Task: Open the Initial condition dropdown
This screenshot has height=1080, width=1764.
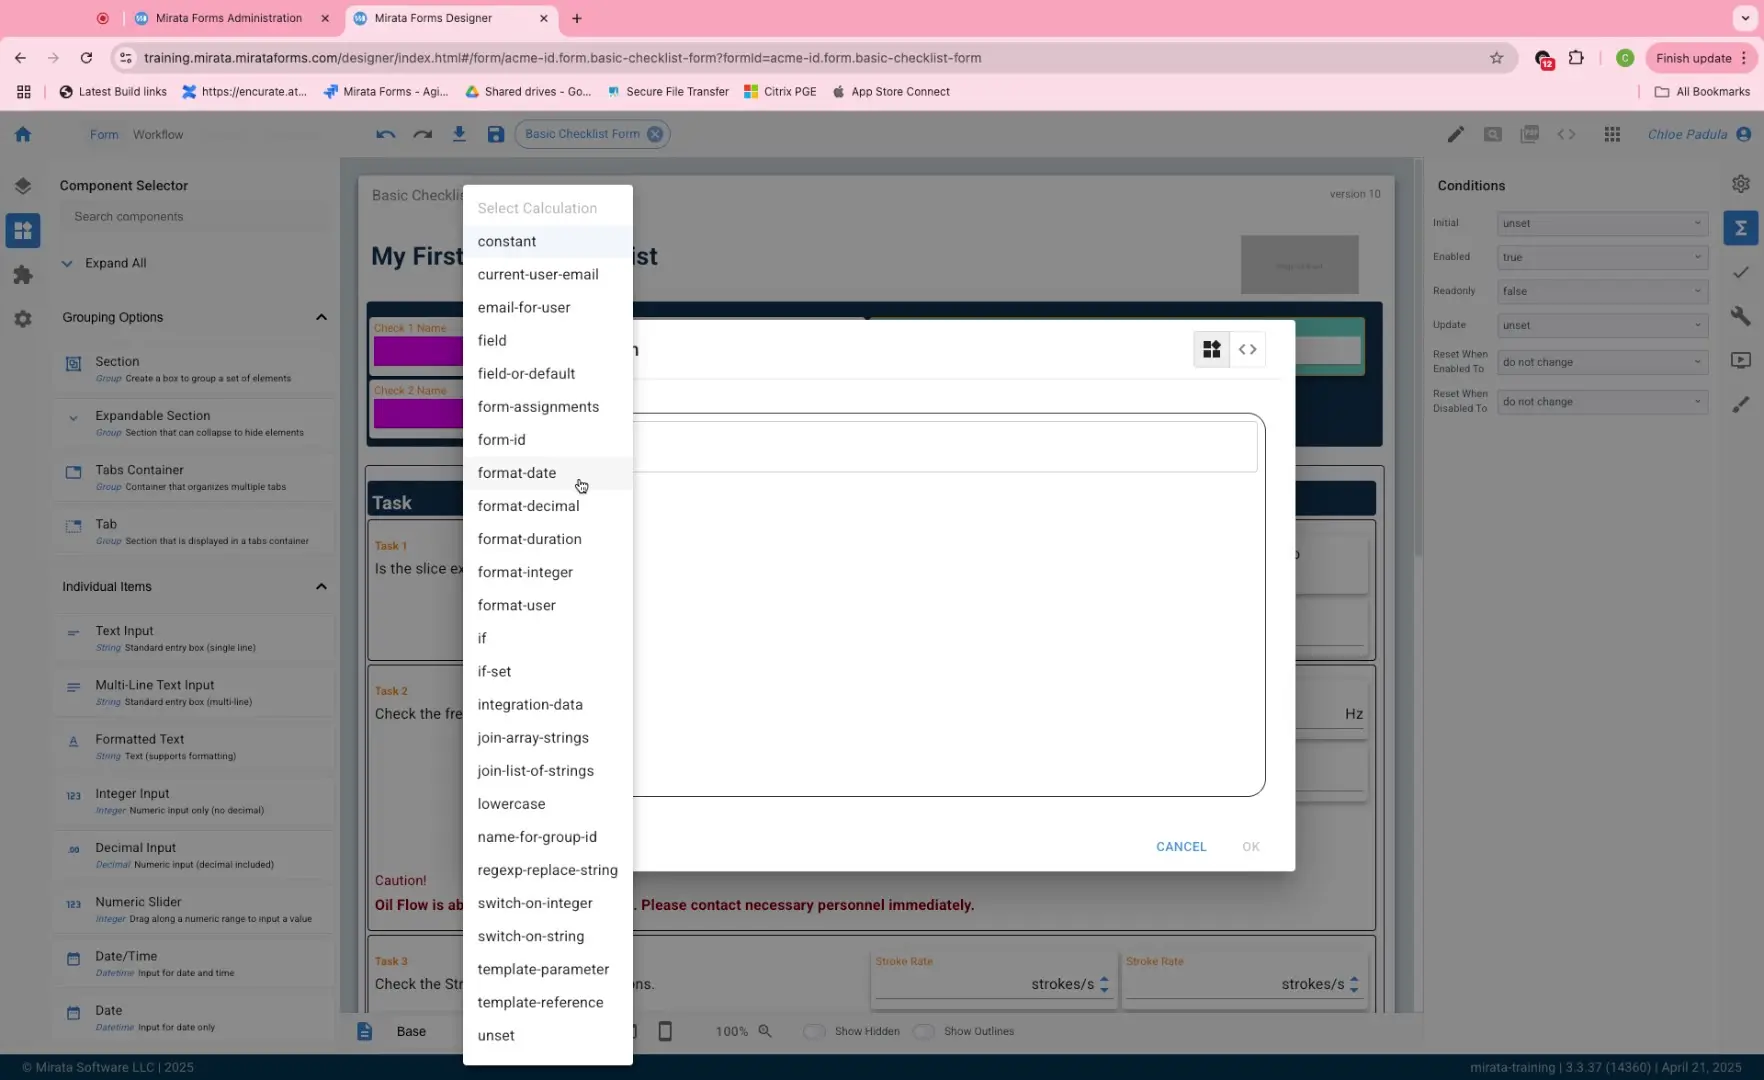Action: coord(1601,223)
